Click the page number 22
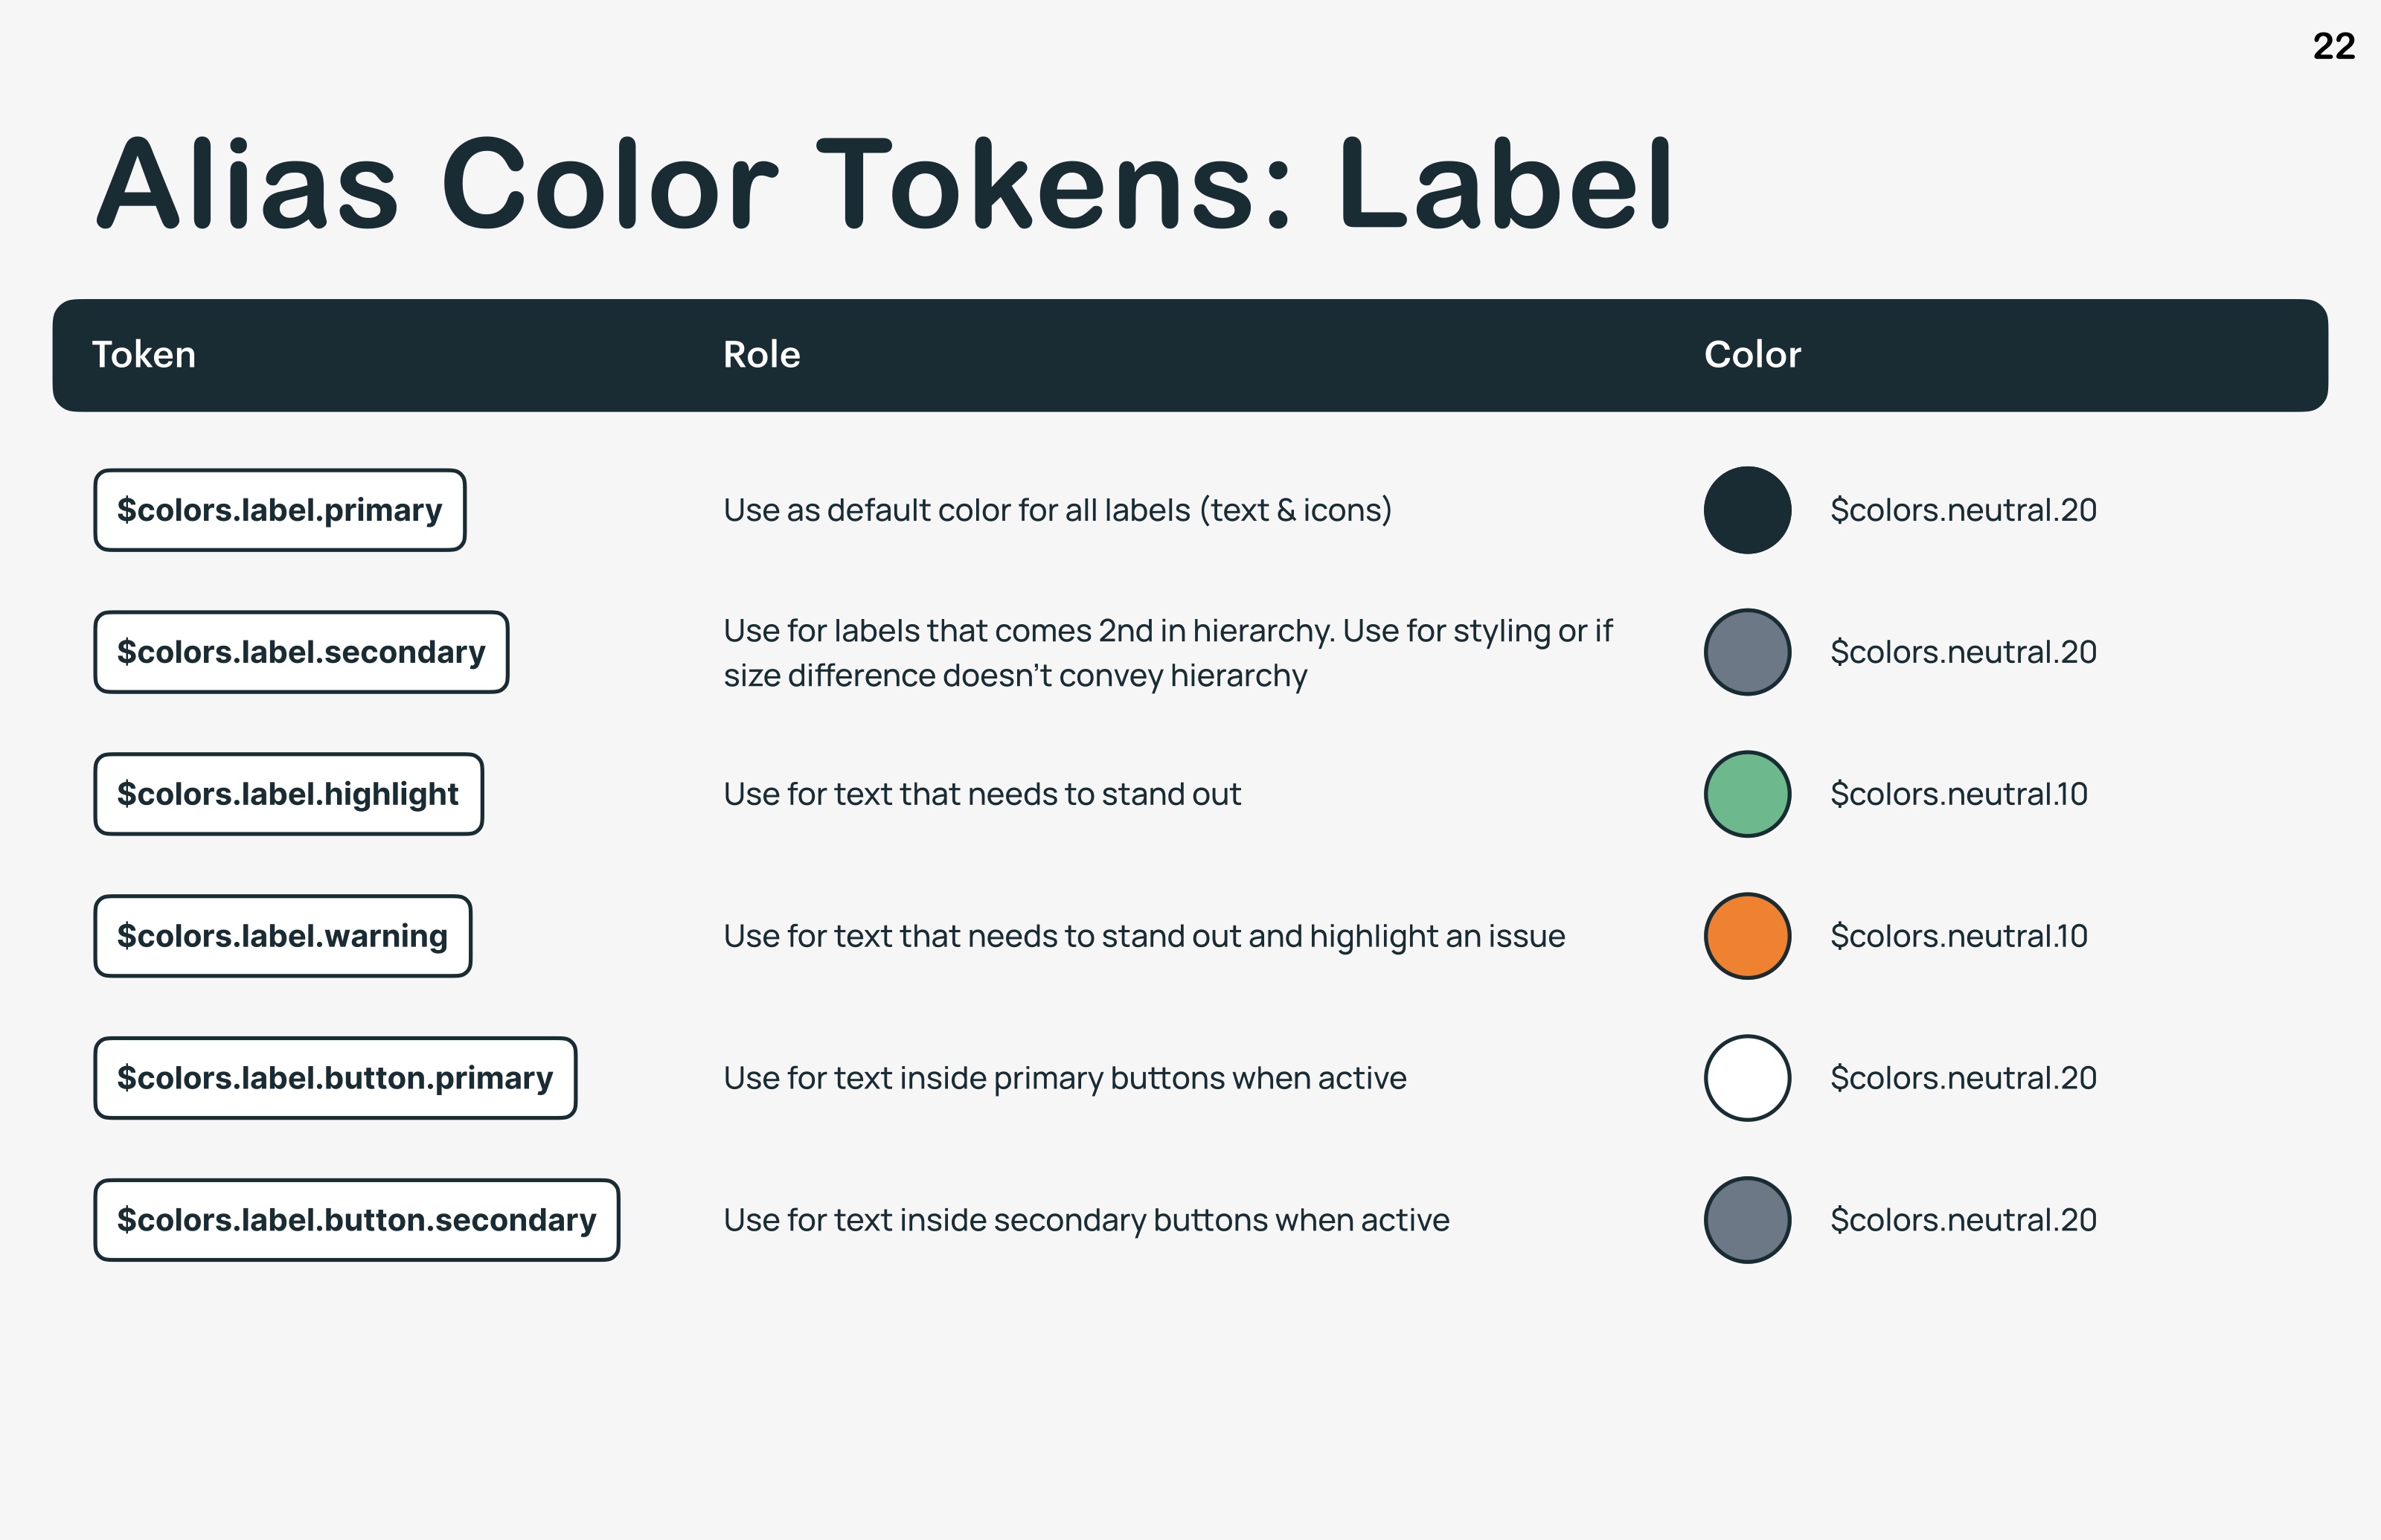This screenshot has width=2381, height=1540. coord(2334,46)
